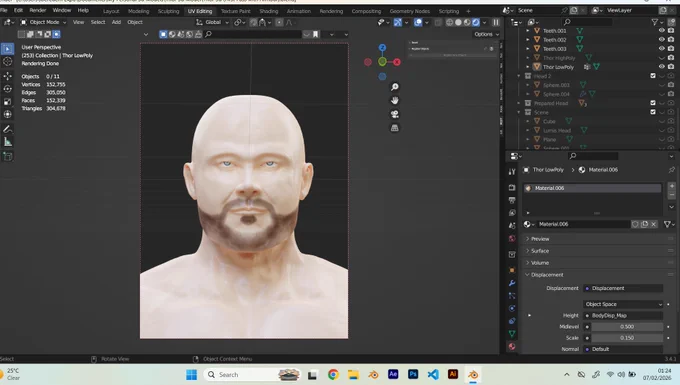
Task: Click the add material slot plus button
Action: (672, 186)
